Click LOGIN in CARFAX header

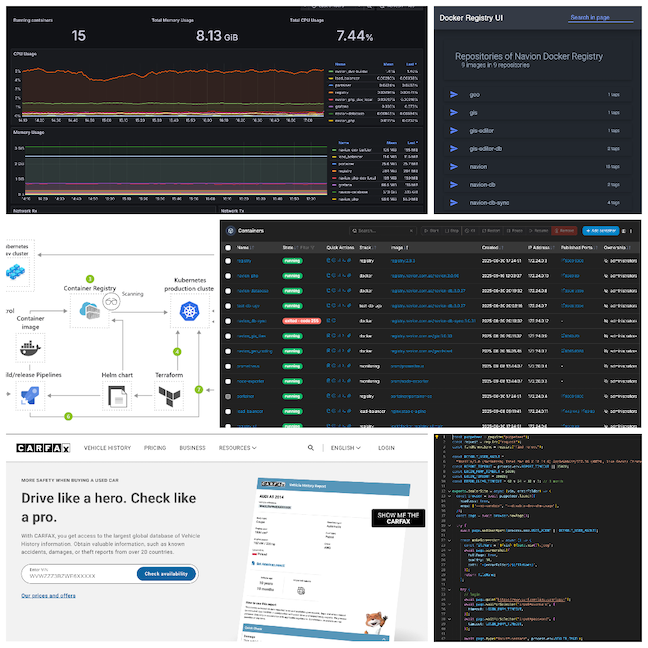(386, 448)
